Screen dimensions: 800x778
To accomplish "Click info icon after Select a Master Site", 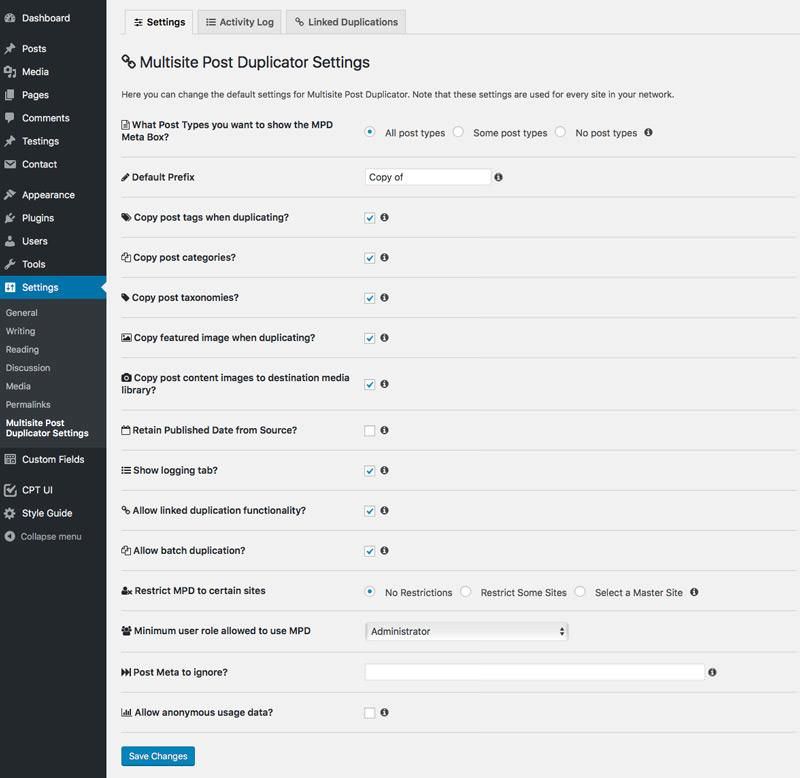I will pos(694,592).
